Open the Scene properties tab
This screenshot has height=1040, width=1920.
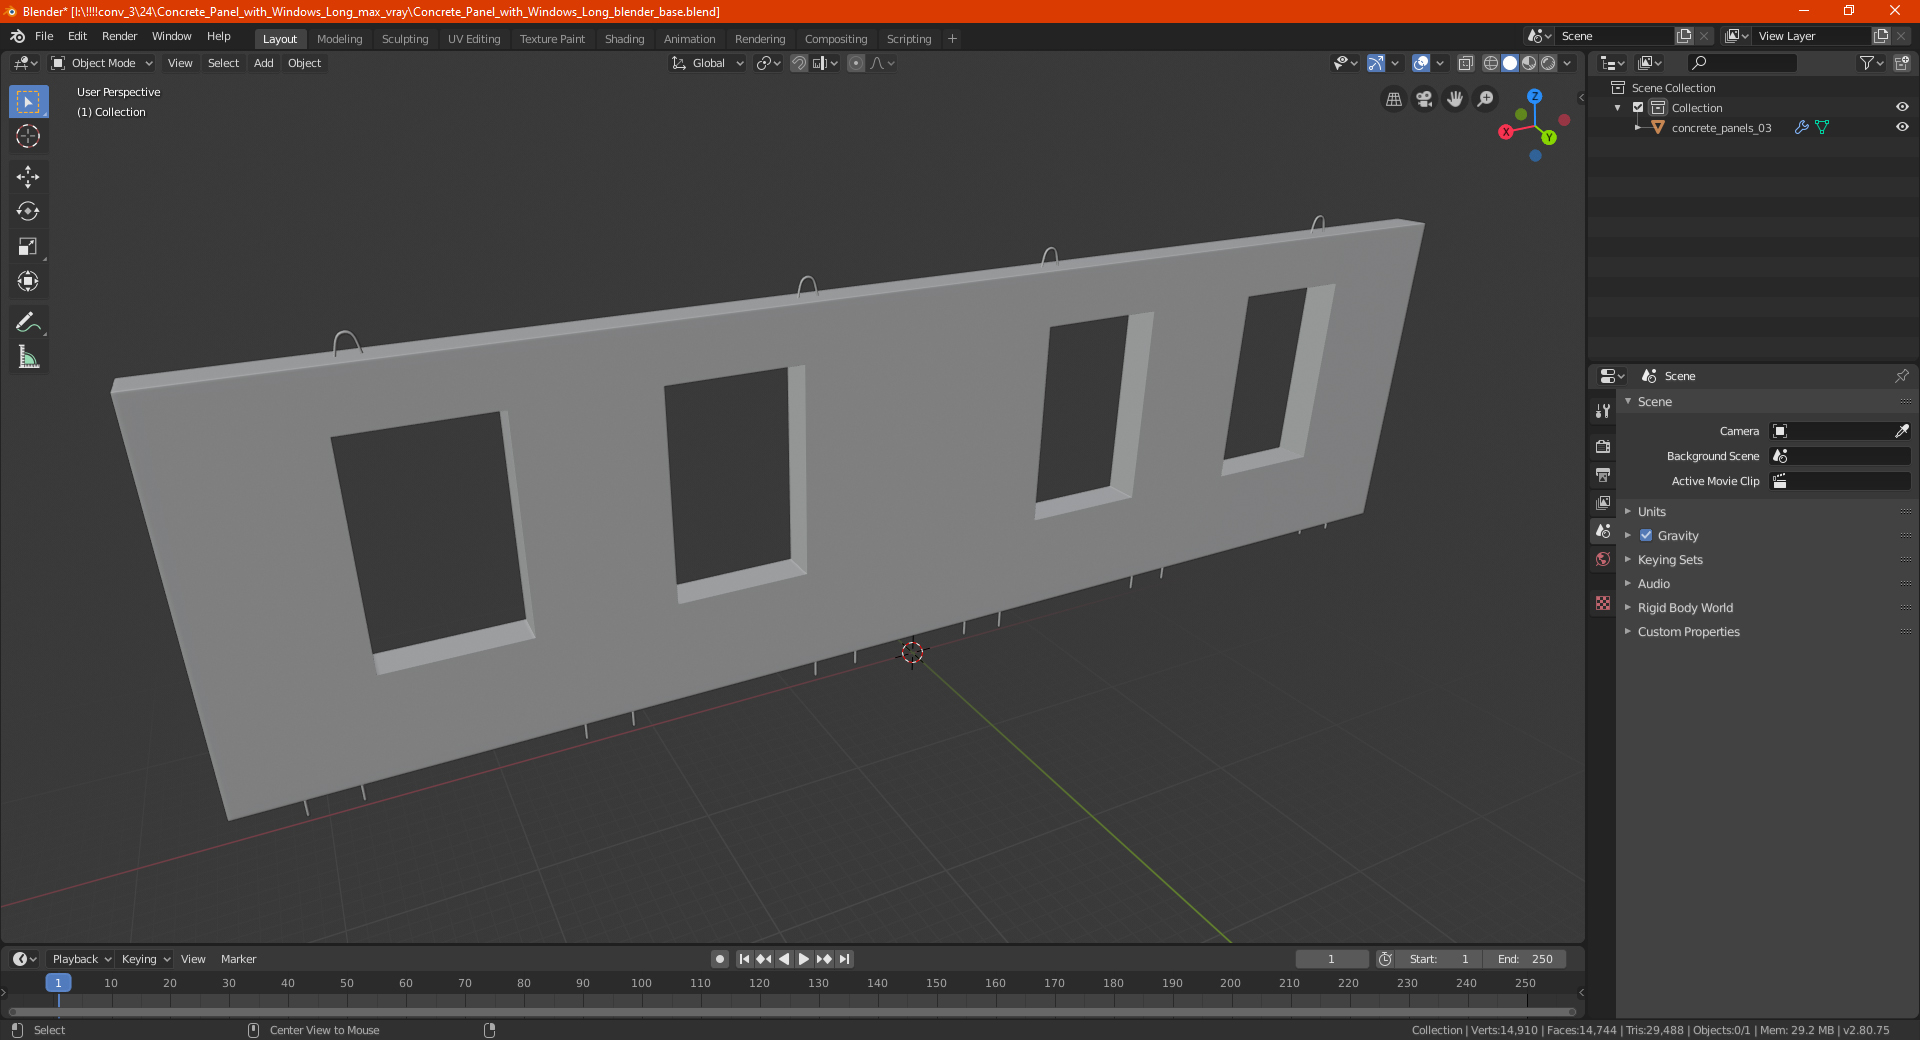1603,531
